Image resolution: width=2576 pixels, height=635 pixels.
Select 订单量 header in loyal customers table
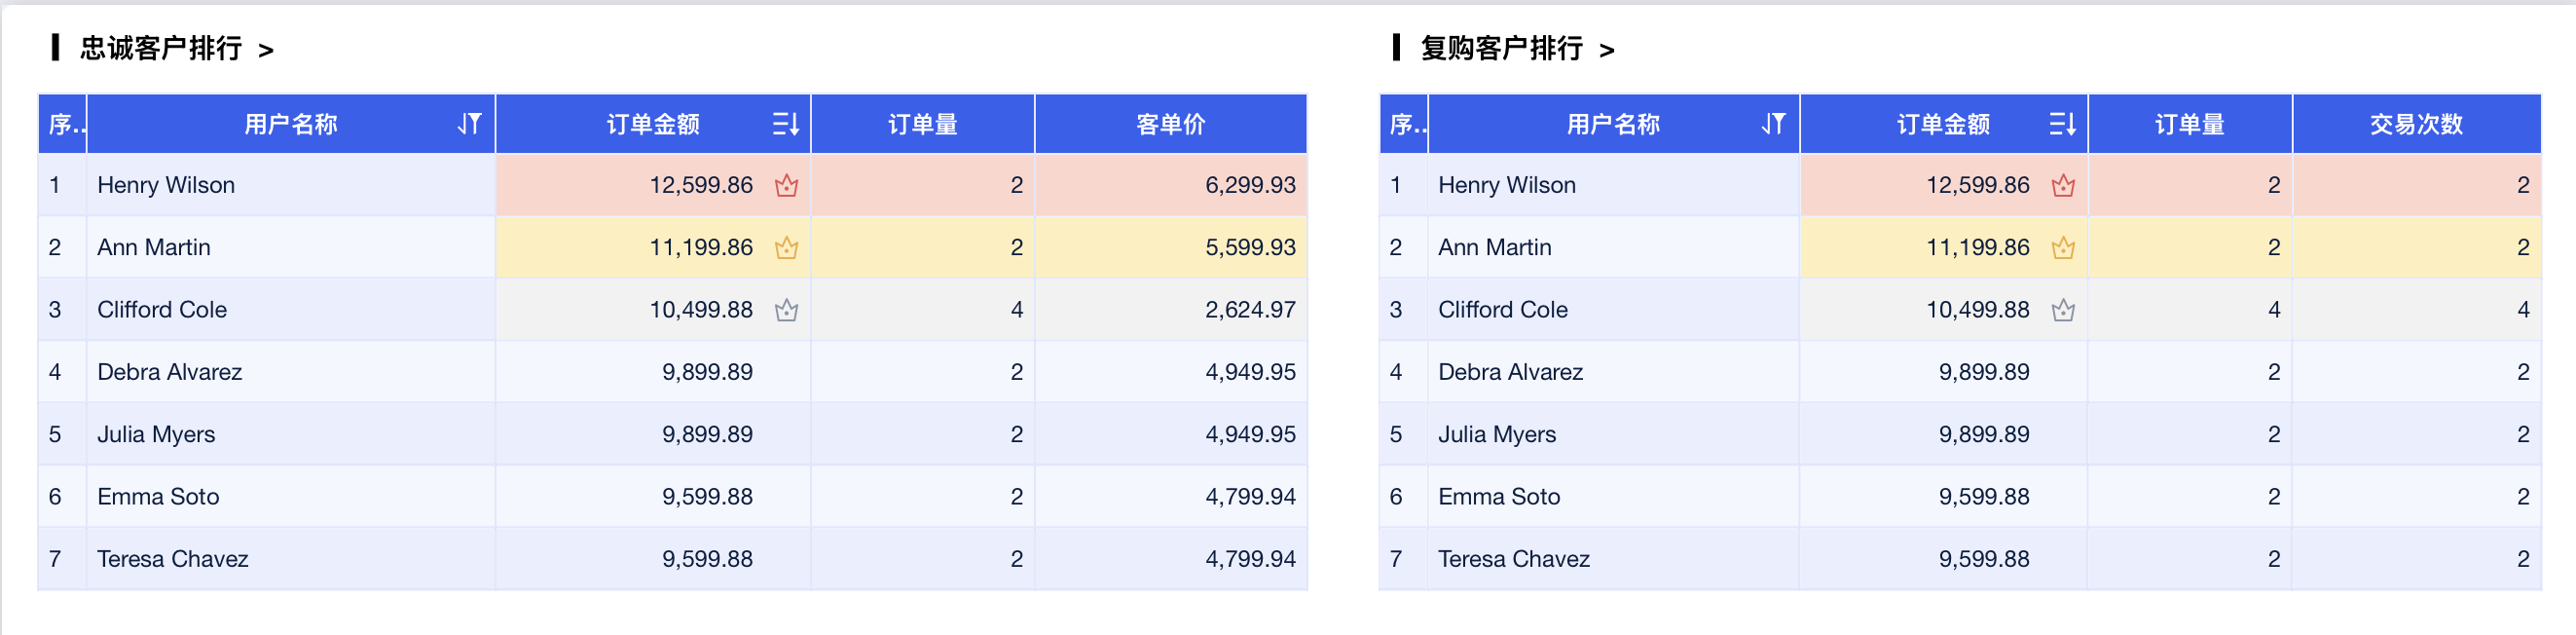(922, 124)
